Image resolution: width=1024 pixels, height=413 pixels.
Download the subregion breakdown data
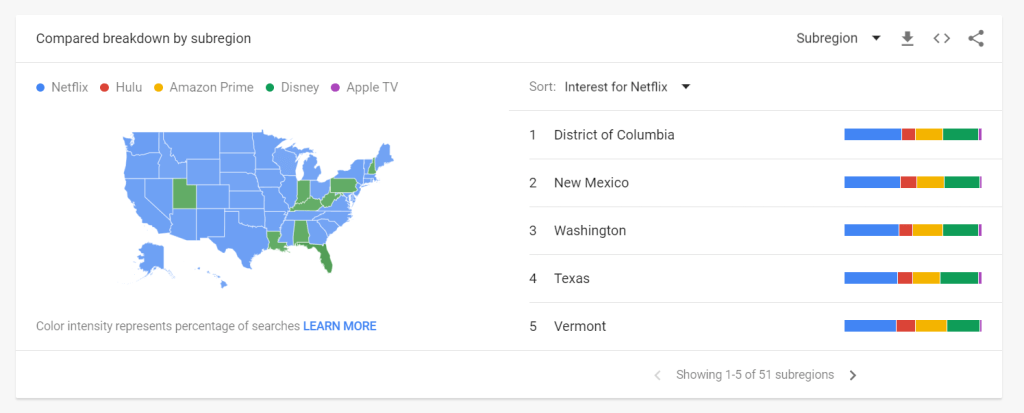click(907, 39)
